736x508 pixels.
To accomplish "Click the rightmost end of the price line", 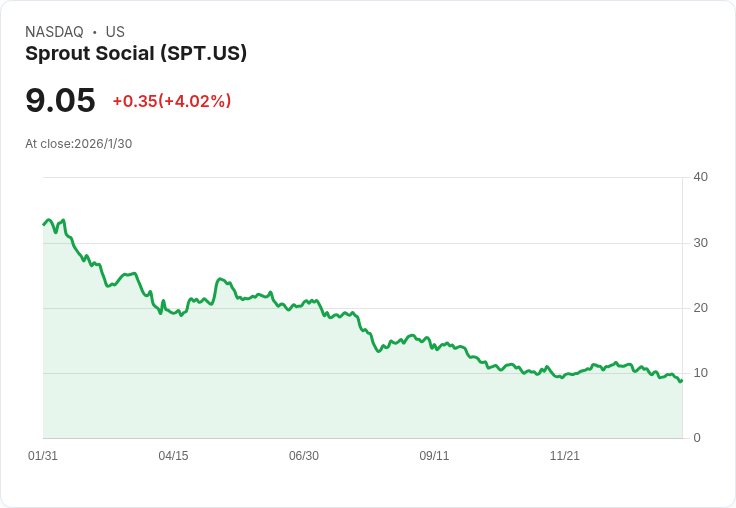I will 681,380.
